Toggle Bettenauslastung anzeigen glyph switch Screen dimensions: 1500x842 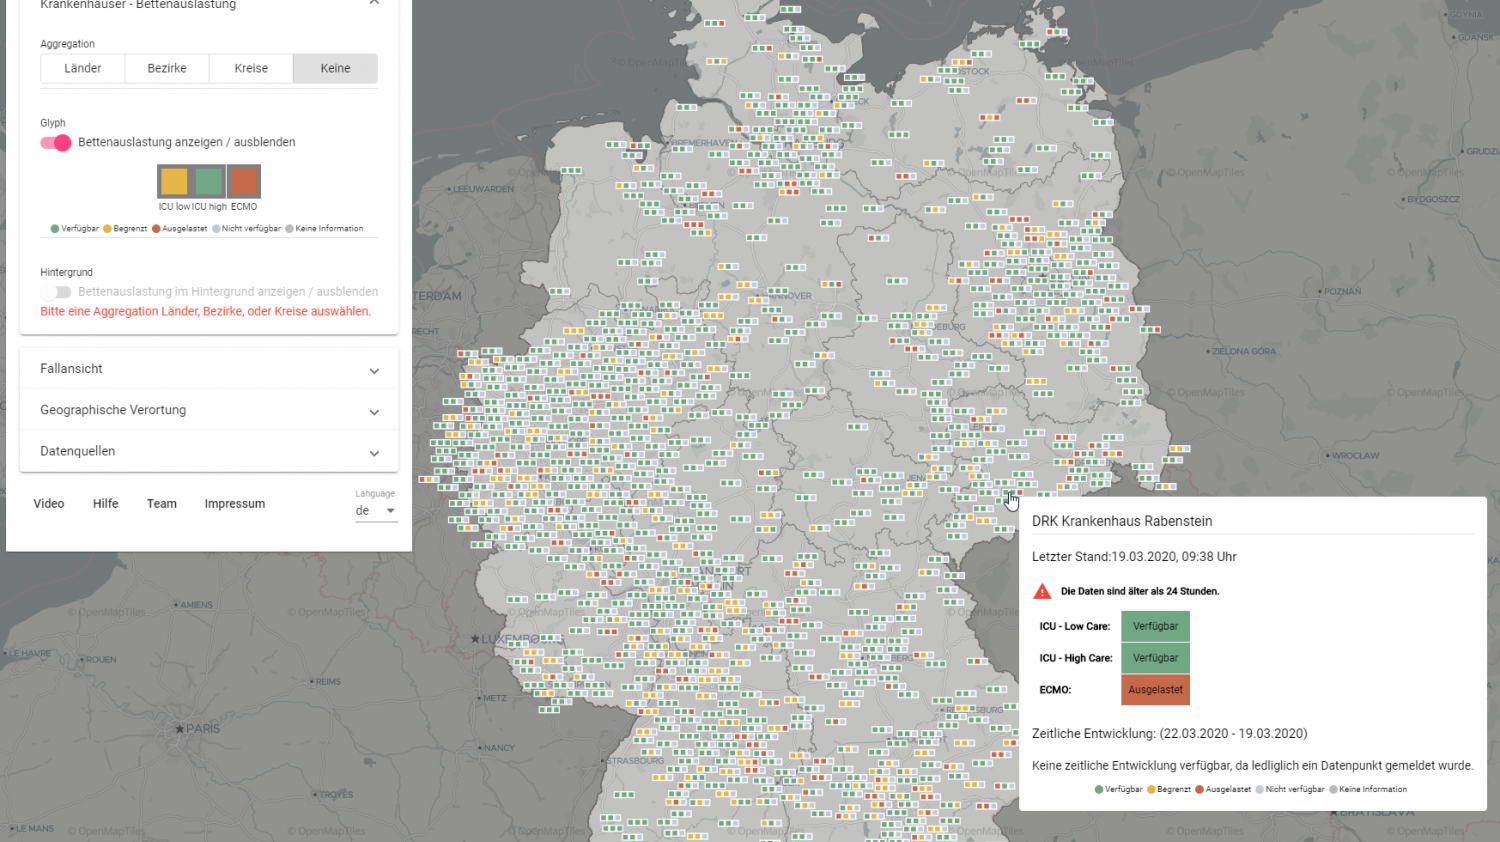click(x=56, y=142)
